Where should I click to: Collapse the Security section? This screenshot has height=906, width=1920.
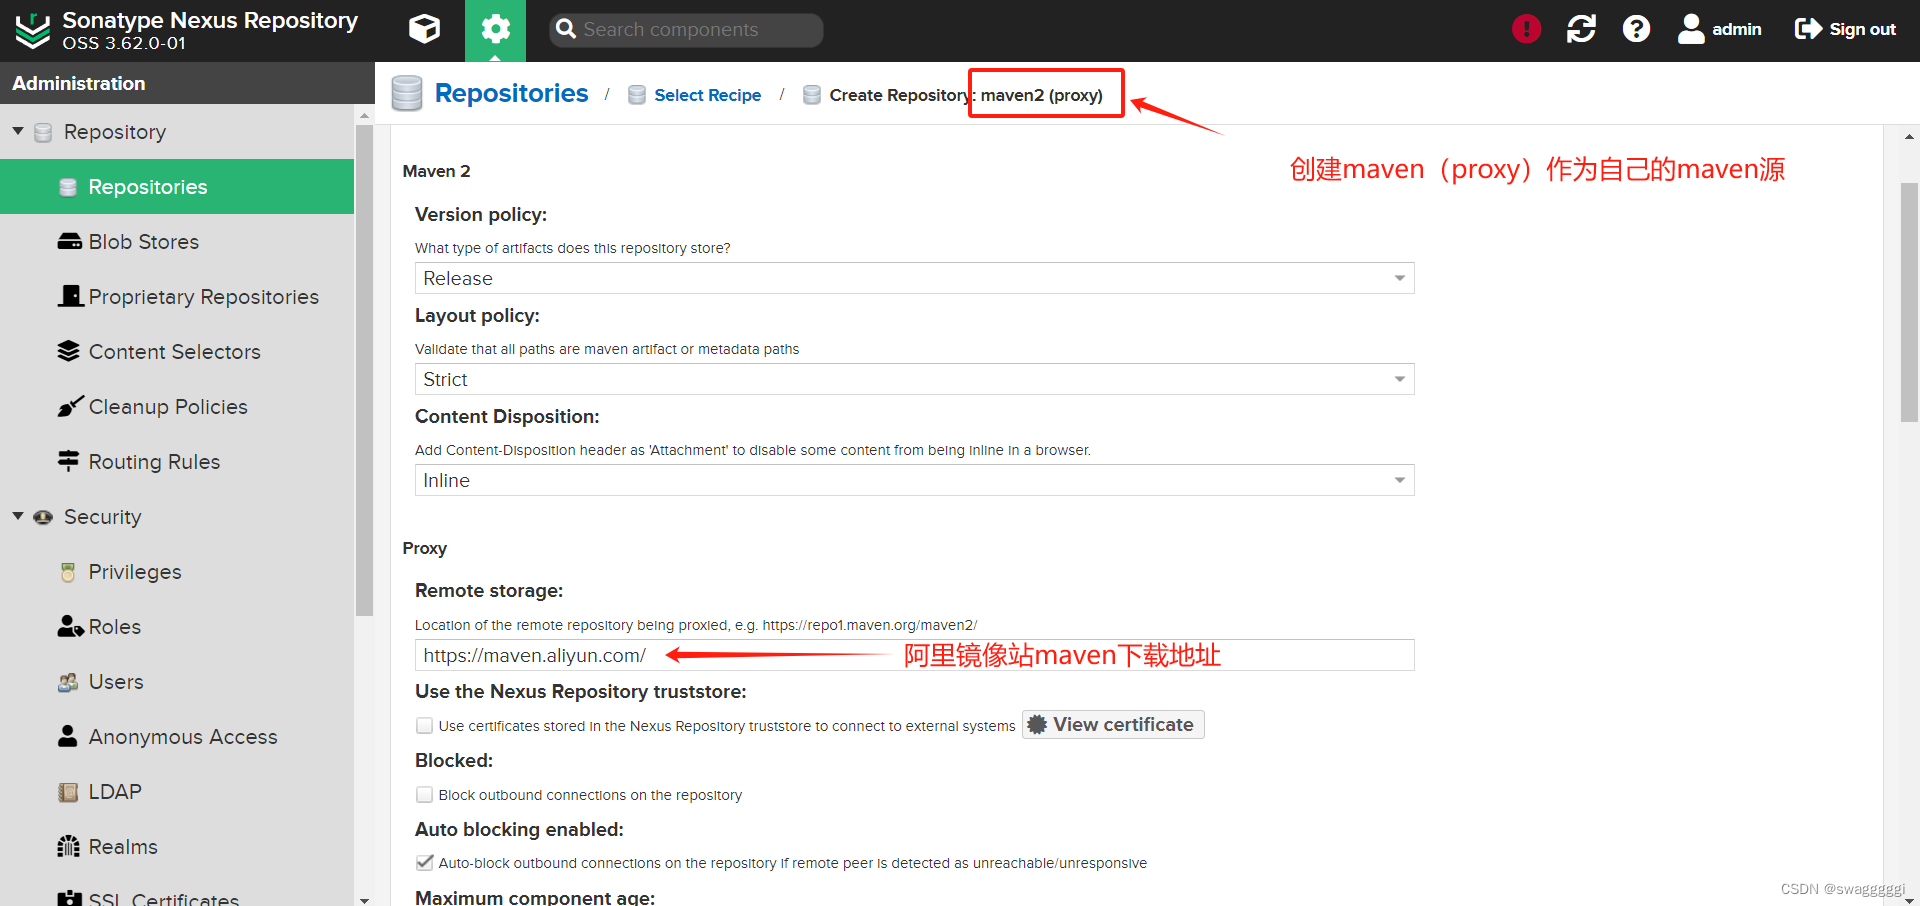pos(17,516)
